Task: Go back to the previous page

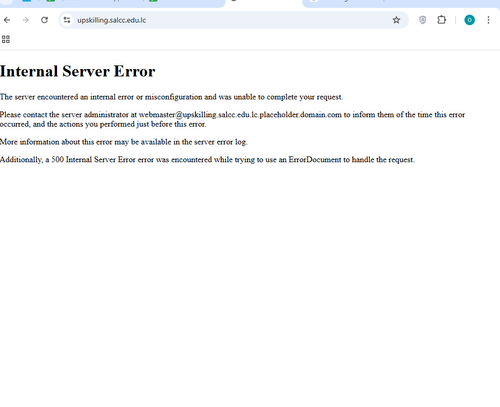Action: pos(7,20)
